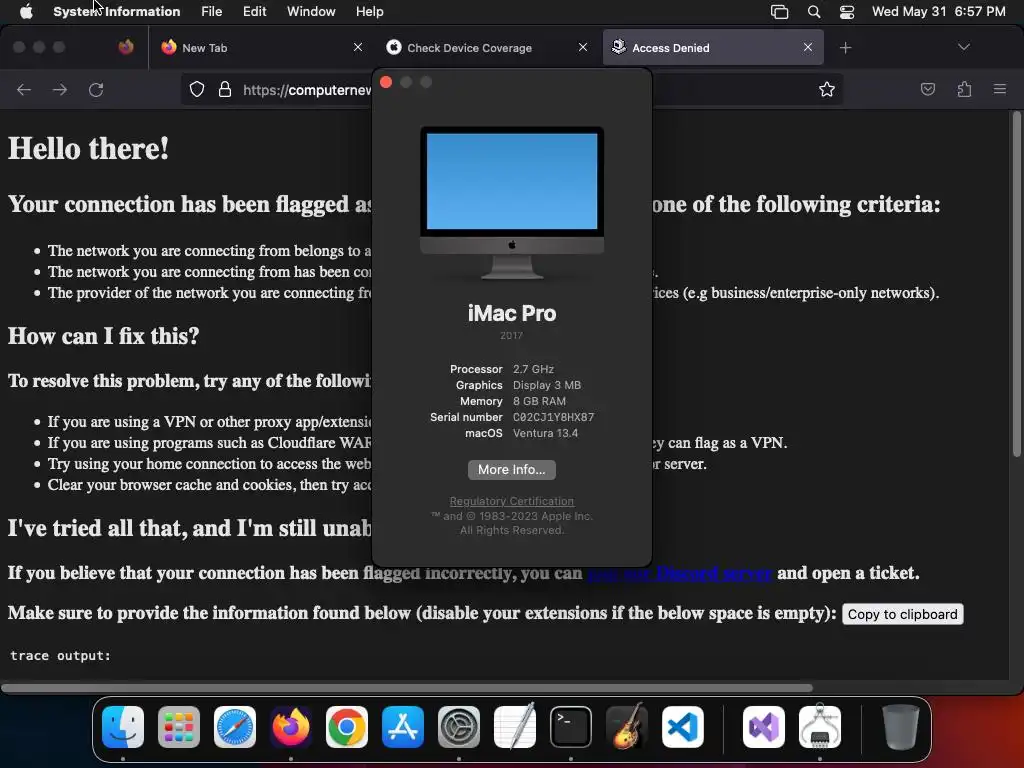This screenshot has width=1024, height=768.
Task: Close the New Tab tab
Action: [x=358, y=47]
